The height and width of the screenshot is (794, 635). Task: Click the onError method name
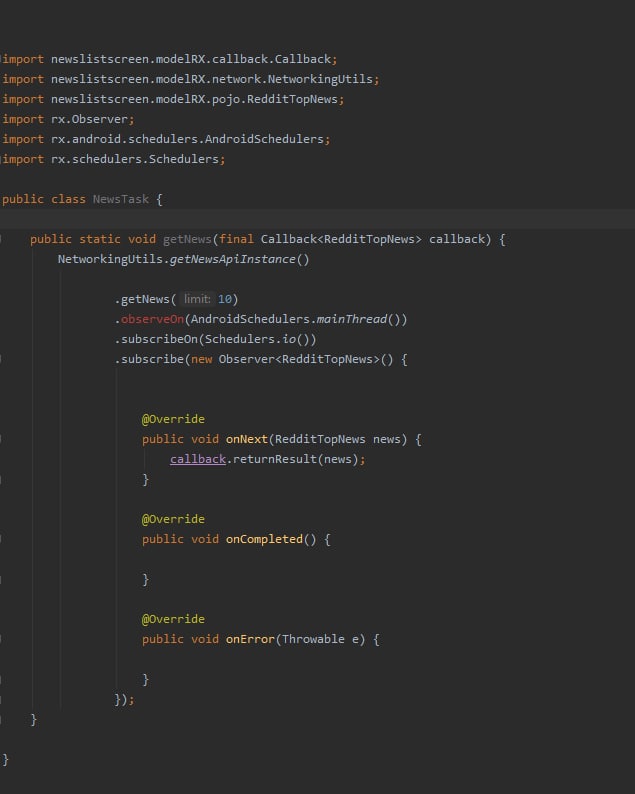pyautogui.click(x=250, y=639)
